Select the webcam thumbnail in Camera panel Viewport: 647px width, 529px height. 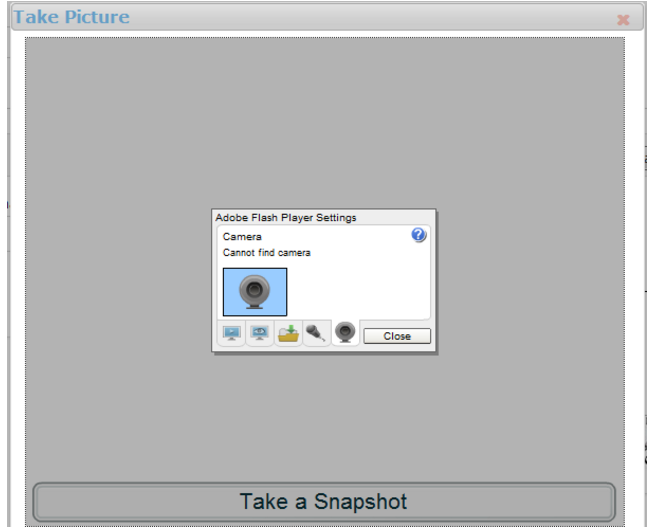(x=255, y=292)
